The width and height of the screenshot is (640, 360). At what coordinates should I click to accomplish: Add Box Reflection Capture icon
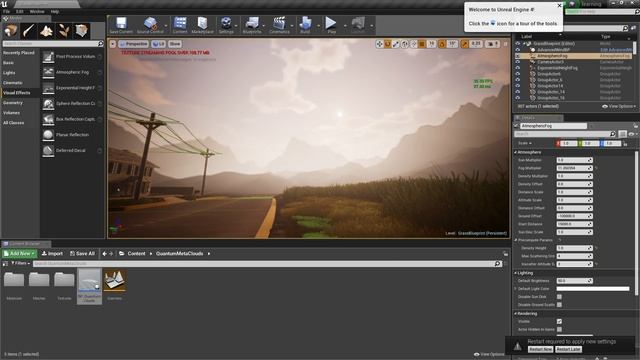48,119
